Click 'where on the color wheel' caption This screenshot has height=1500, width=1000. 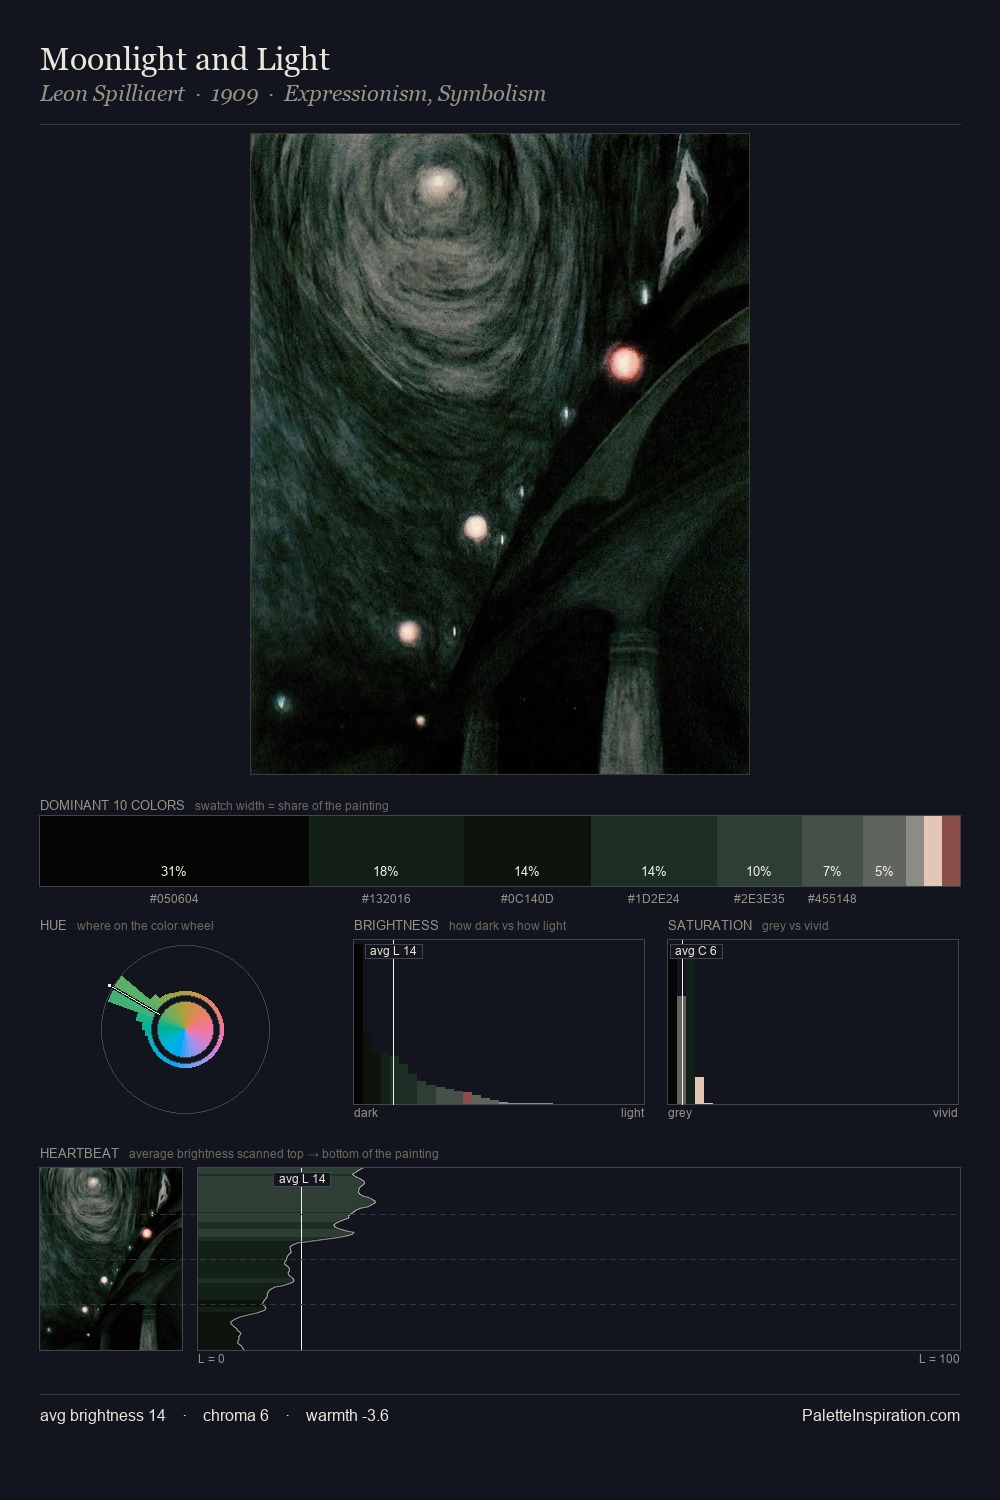pyautogui.click(x=145, y=926)
